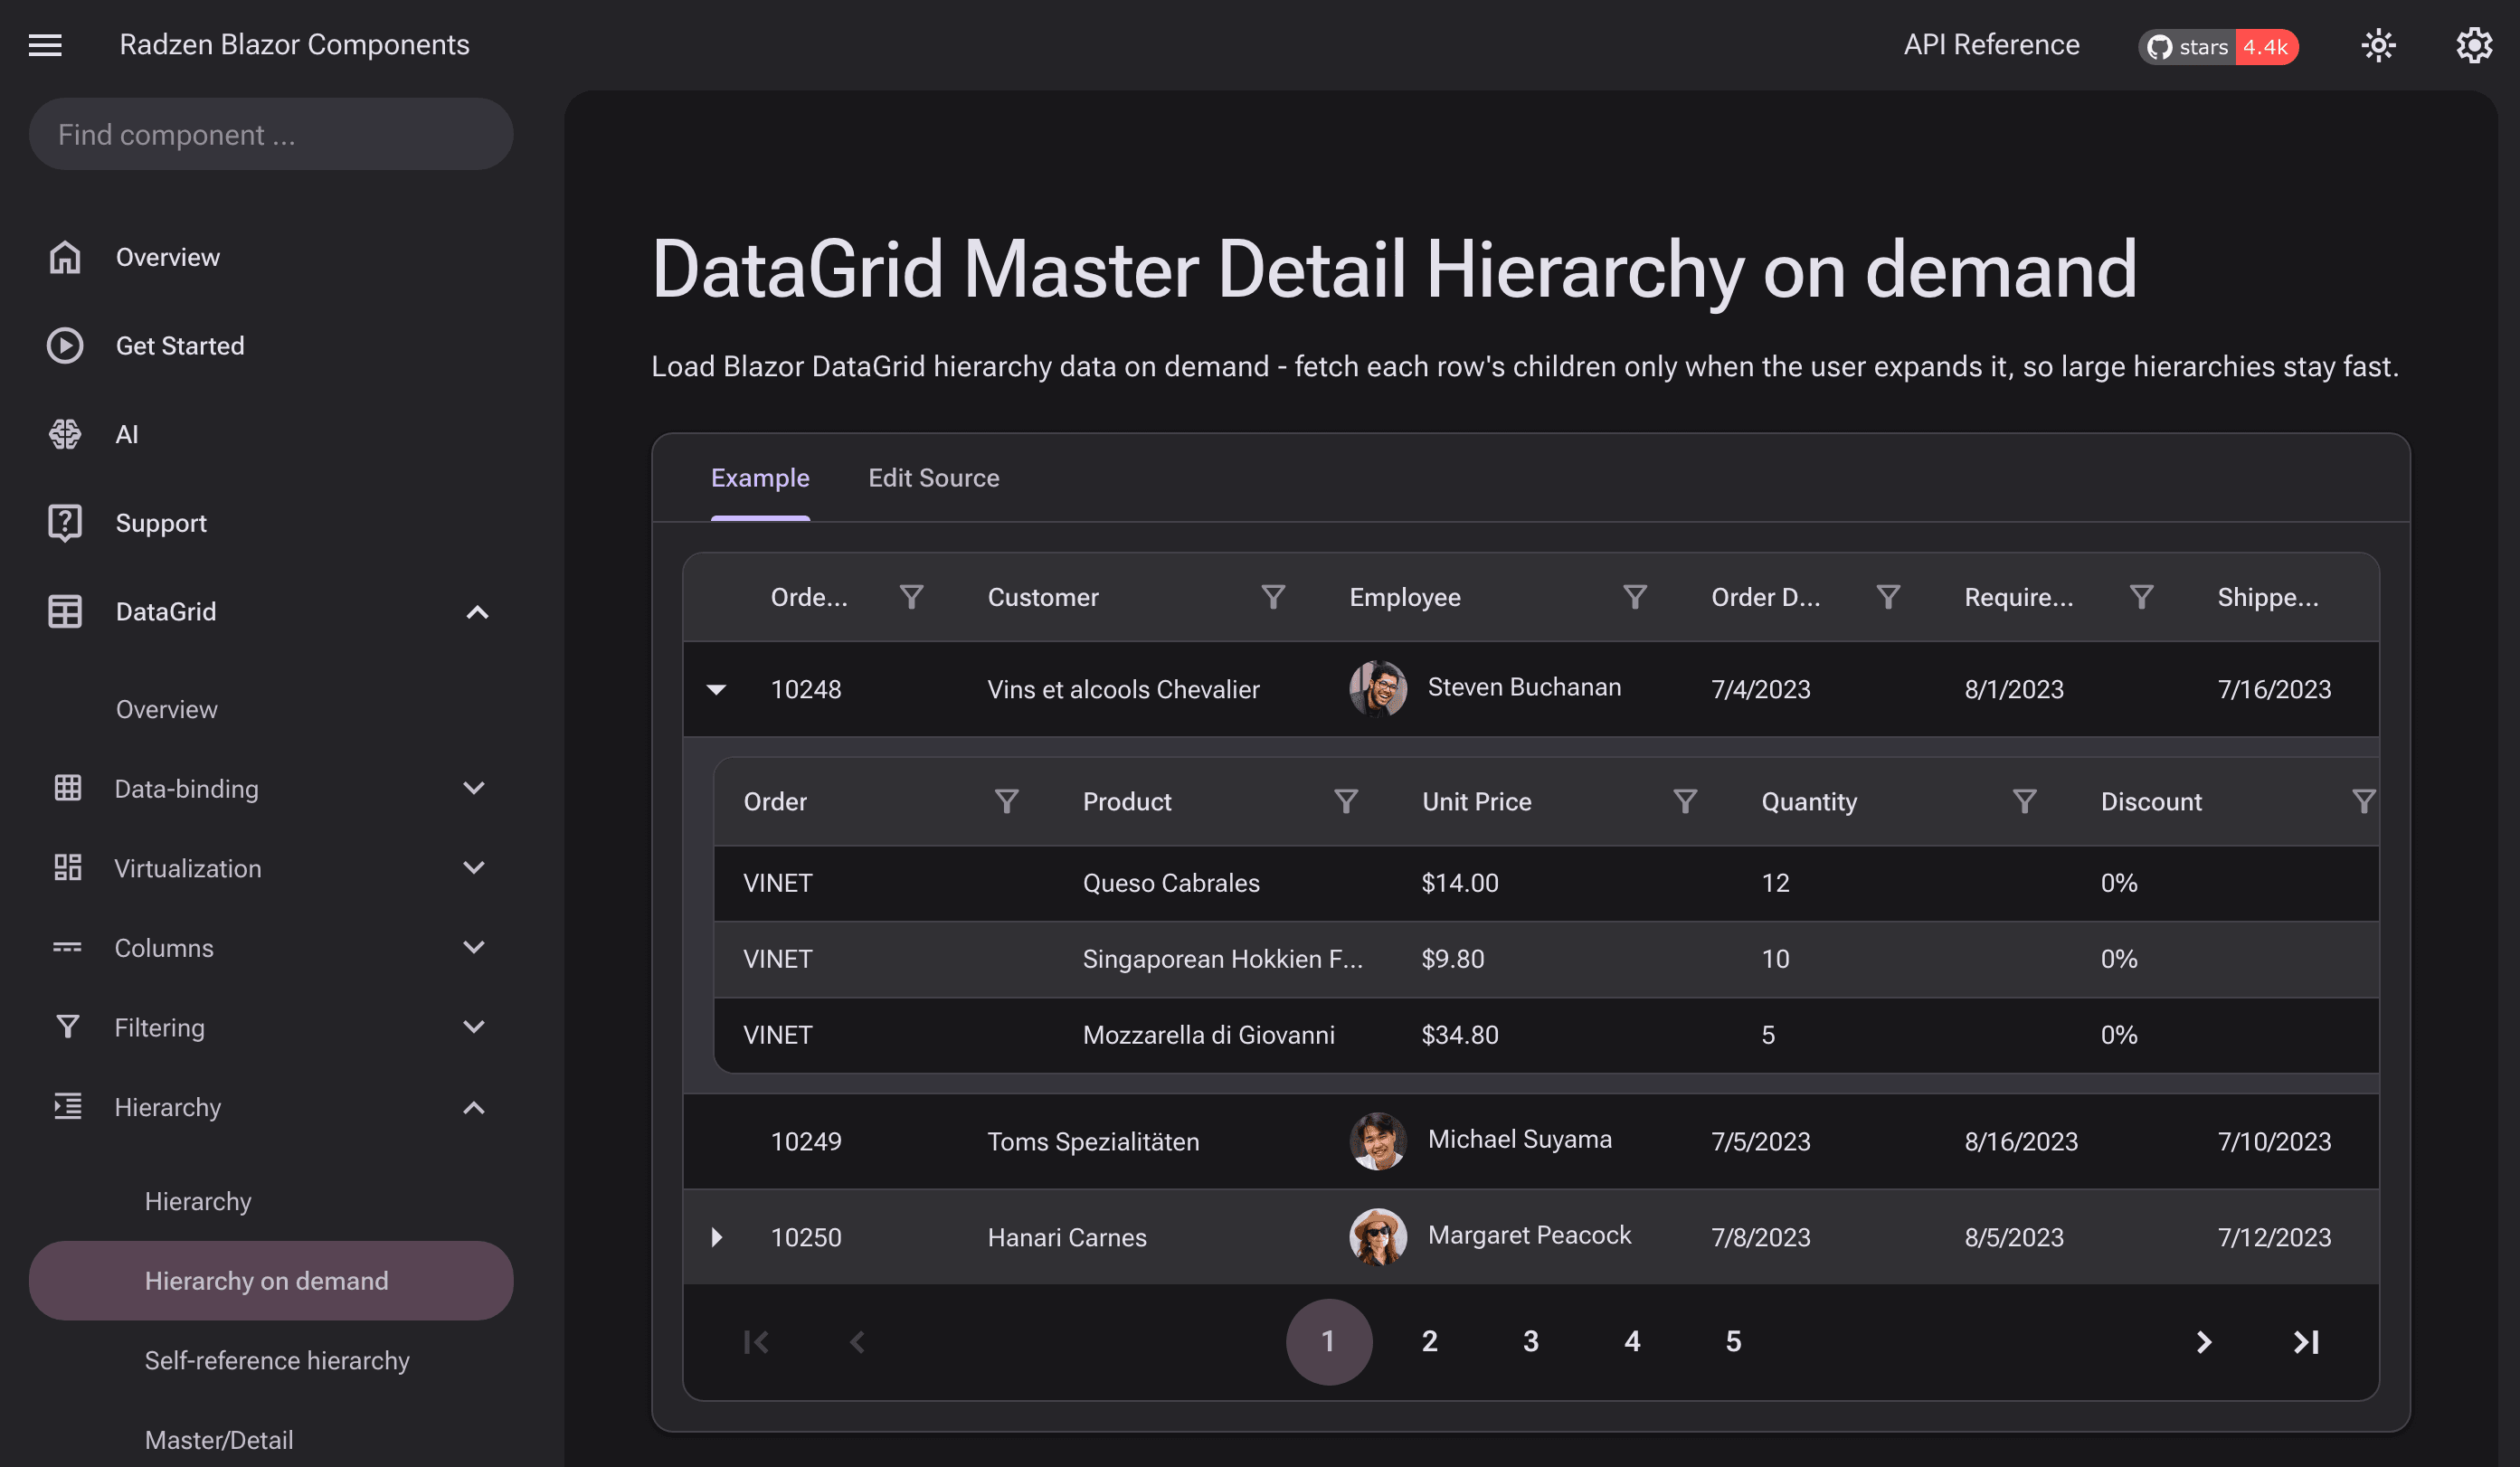Open the Support sidebar item
The width and height of the screenshot is (2520, 1467).
click(x=271, y=523)
